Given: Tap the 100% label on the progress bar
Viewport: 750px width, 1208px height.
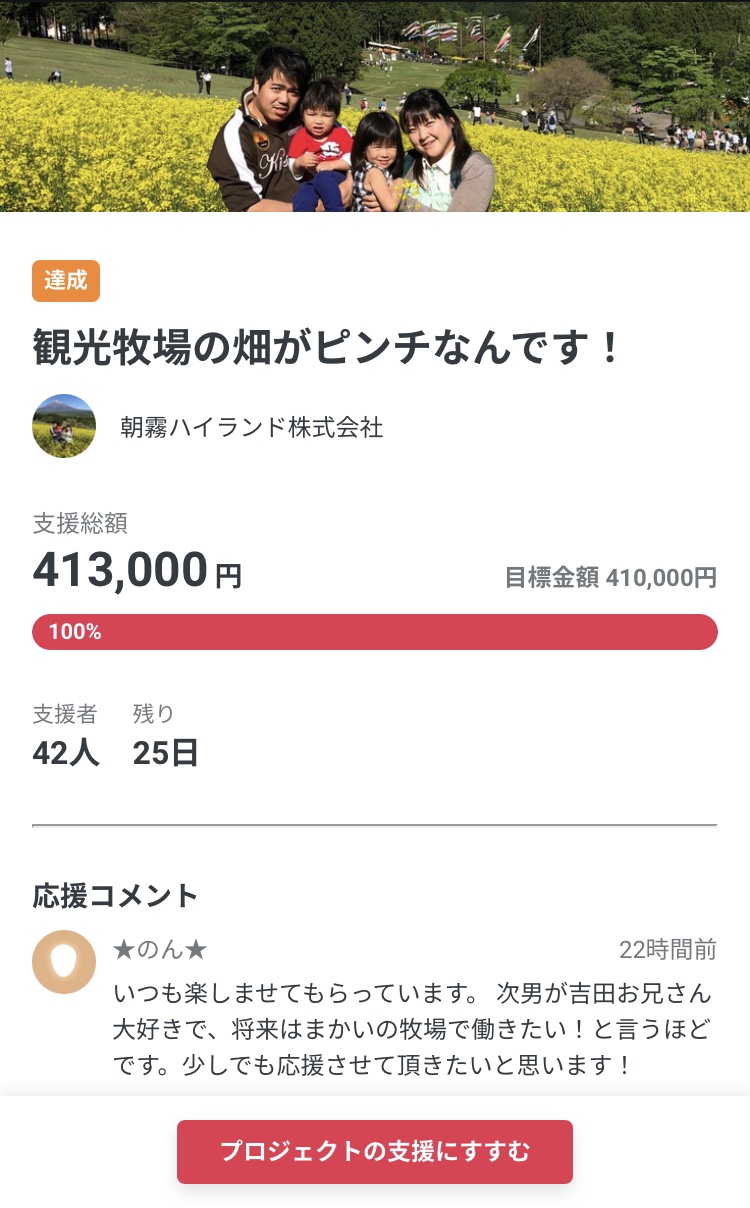Looking at the screenshot, I should pos(75,632).
